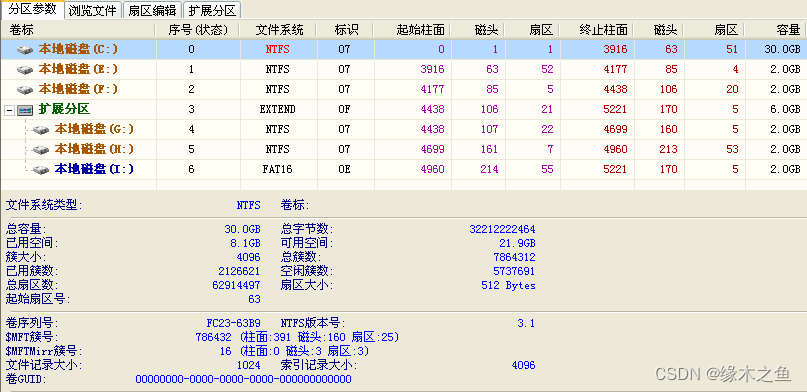Switch to the 分区参数 tab
The width and height of the screenshot is (807, 392).
(32, 9)
